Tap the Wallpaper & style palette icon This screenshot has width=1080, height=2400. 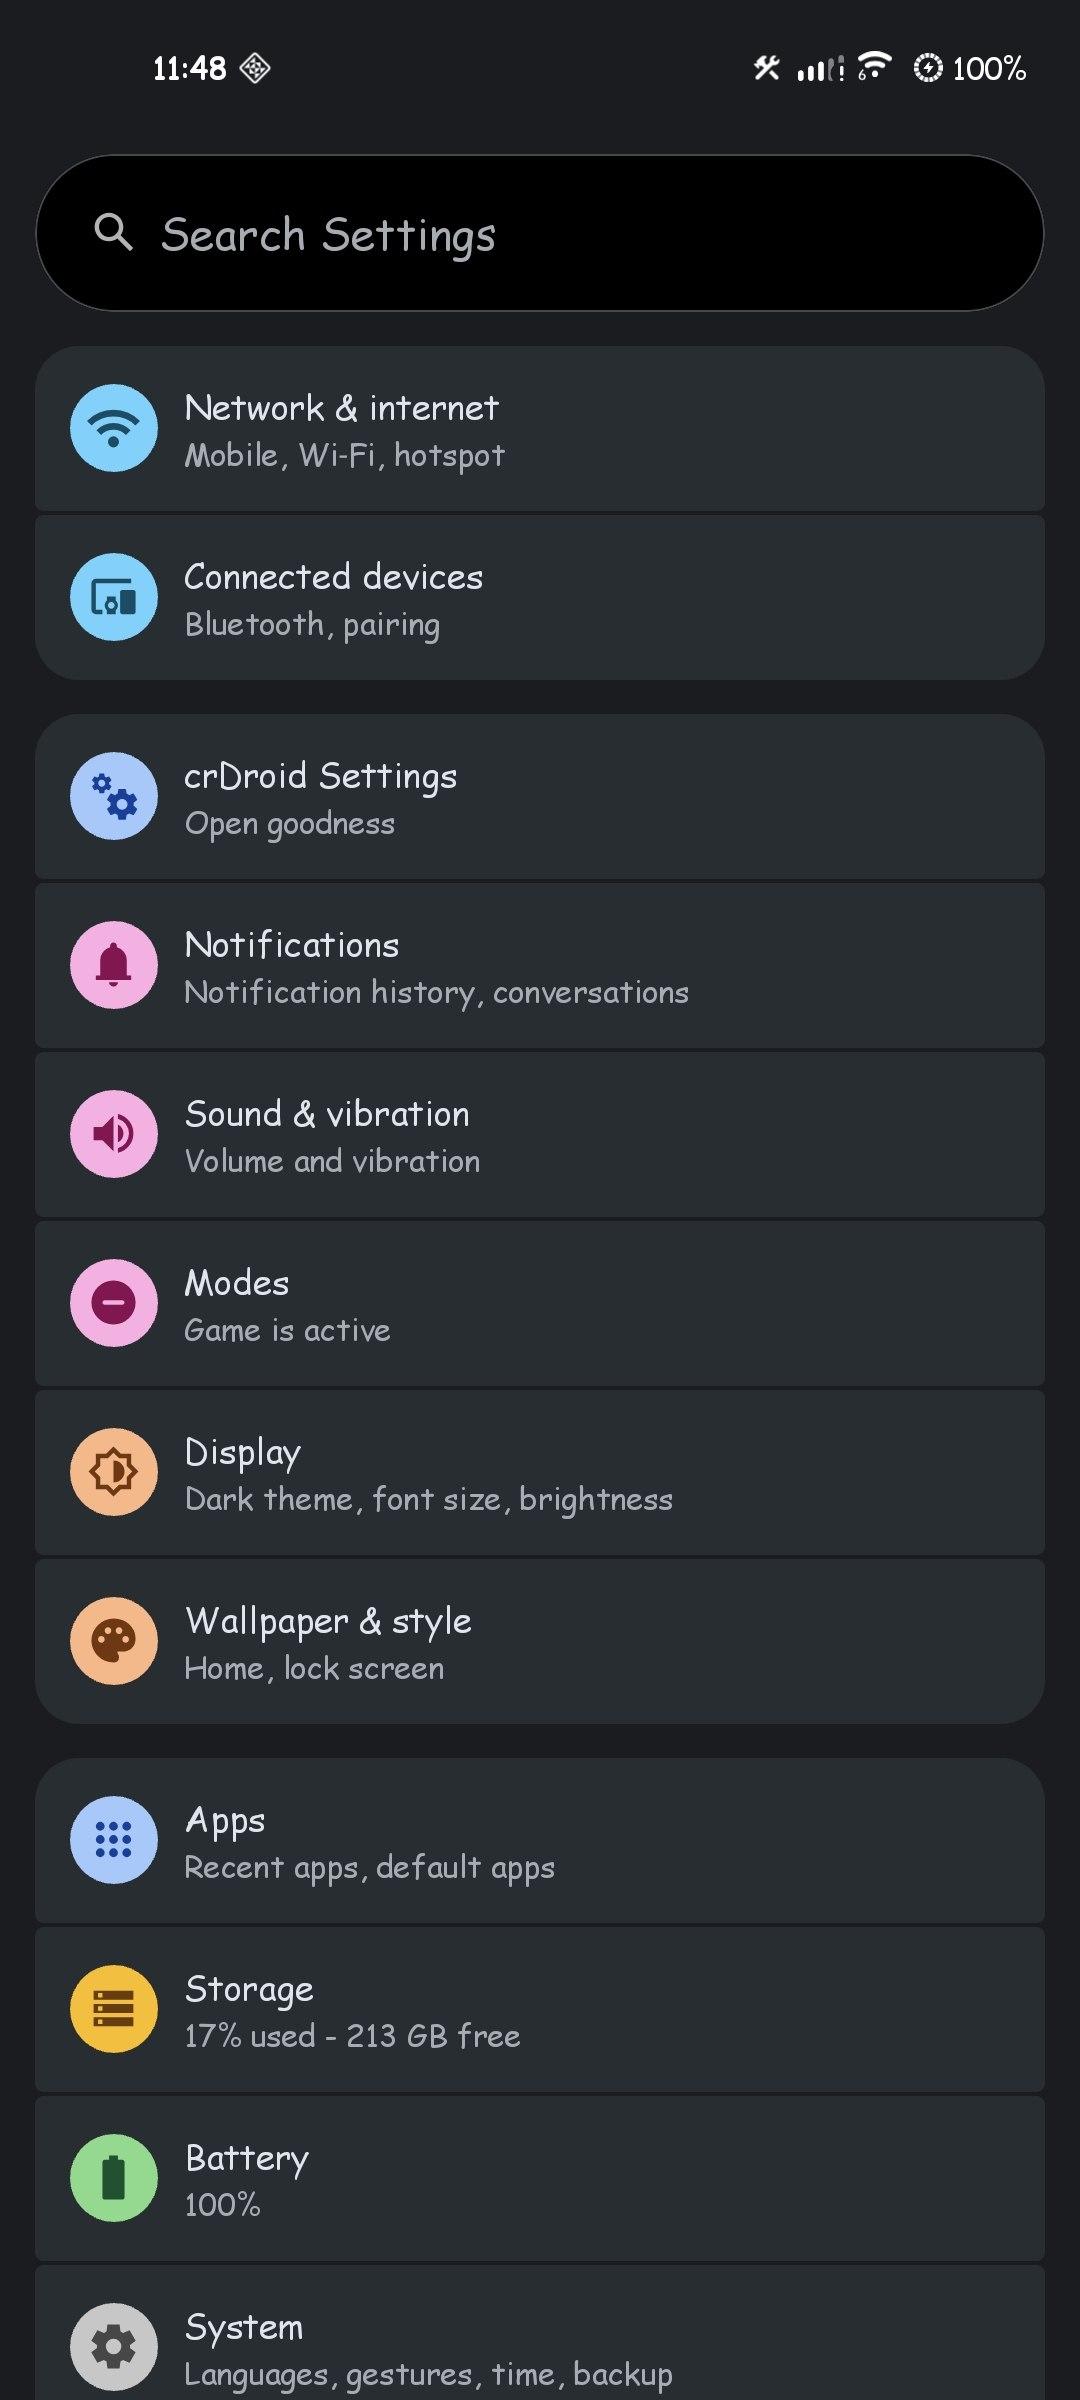tap(114, 1641)
